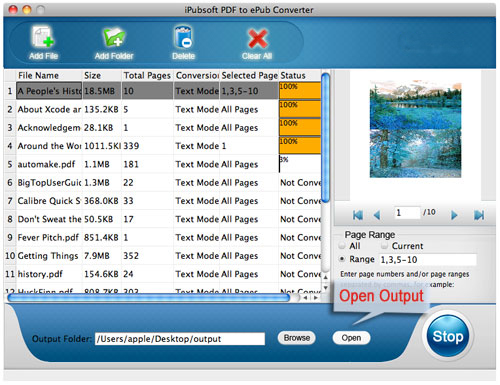The image size is (500, 385).
Task: Click the Size column header
Action: pos(102,76)
